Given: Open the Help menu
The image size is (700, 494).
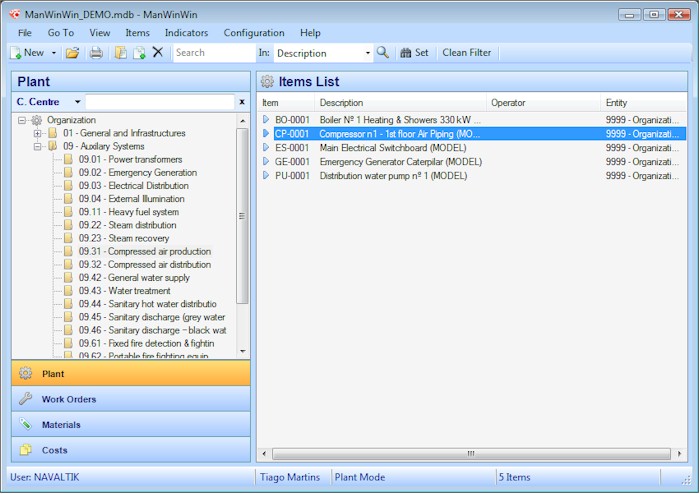Looking at the screenshot, I should [x=310, y=33].
